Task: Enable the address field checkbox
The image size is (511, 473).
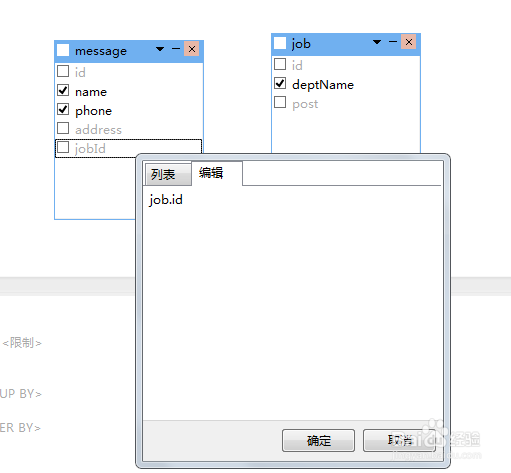Action: point(63,128)
